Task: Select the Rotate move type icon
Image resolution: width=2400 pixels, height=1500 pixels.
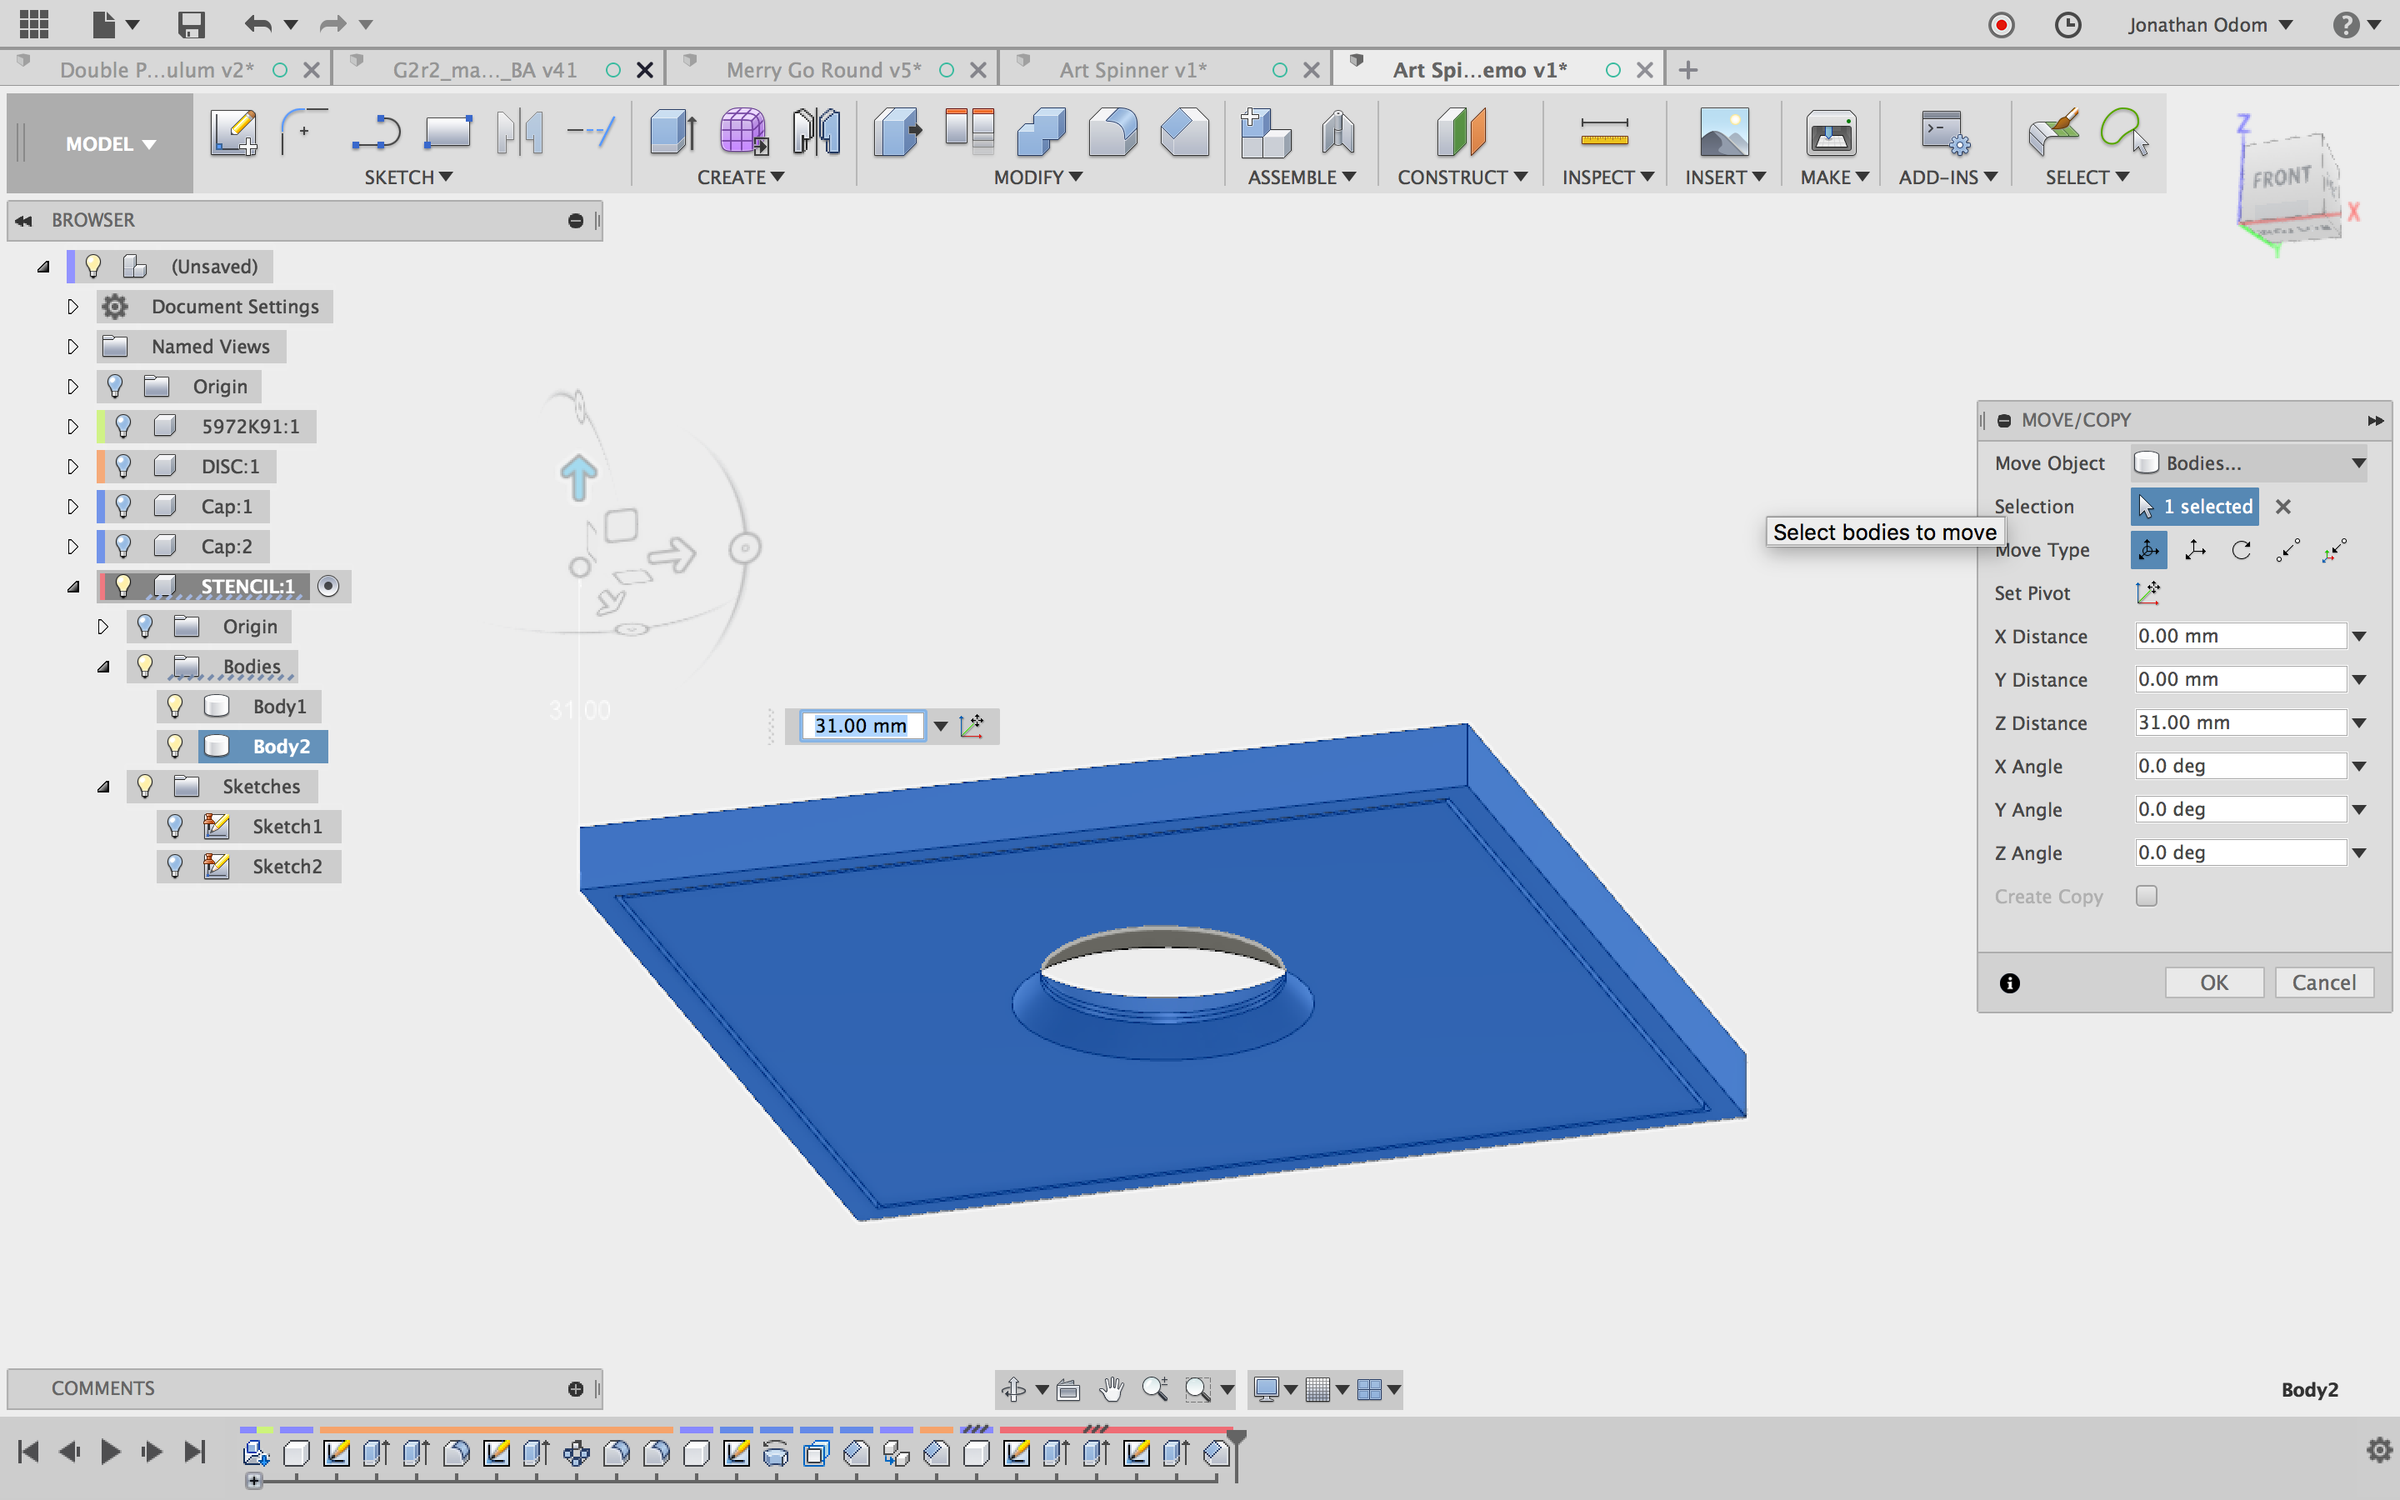Action: click(x=2241, y=550)
